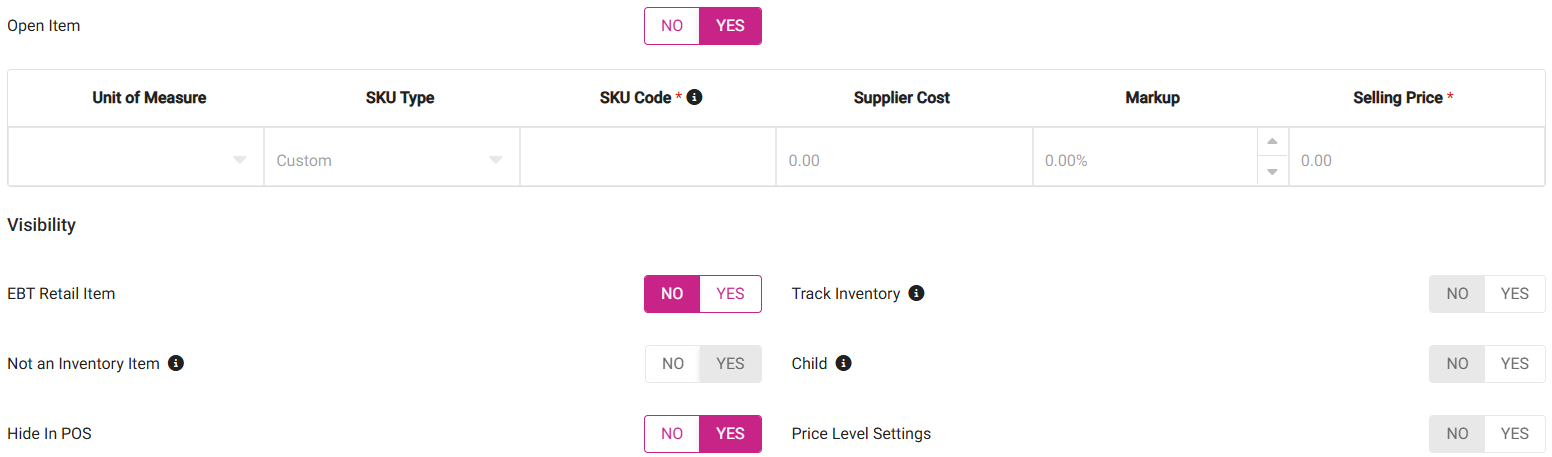Turn on Price Level Settings YES
Screen dimensions: 1552x457
(x=1515, y=434)
